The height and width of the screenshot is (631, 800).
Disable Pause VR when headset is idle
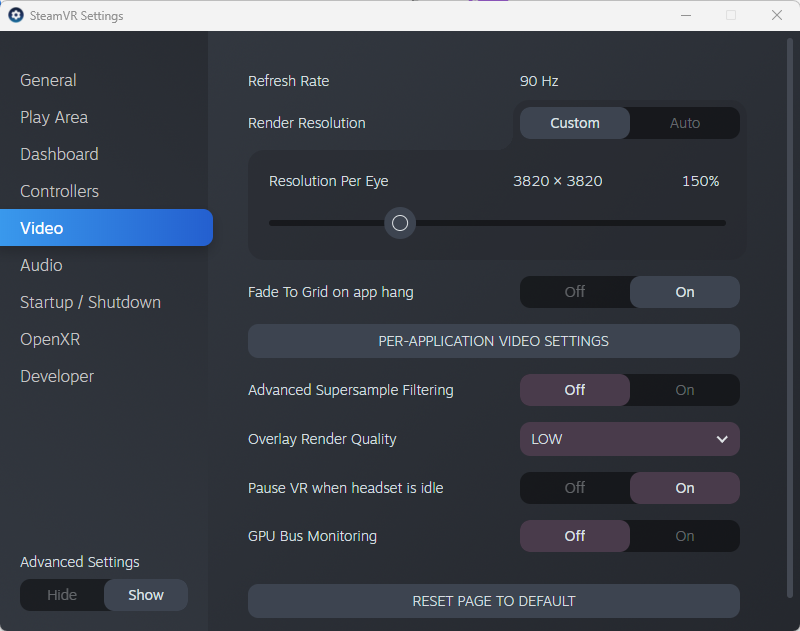click(574, 488)
